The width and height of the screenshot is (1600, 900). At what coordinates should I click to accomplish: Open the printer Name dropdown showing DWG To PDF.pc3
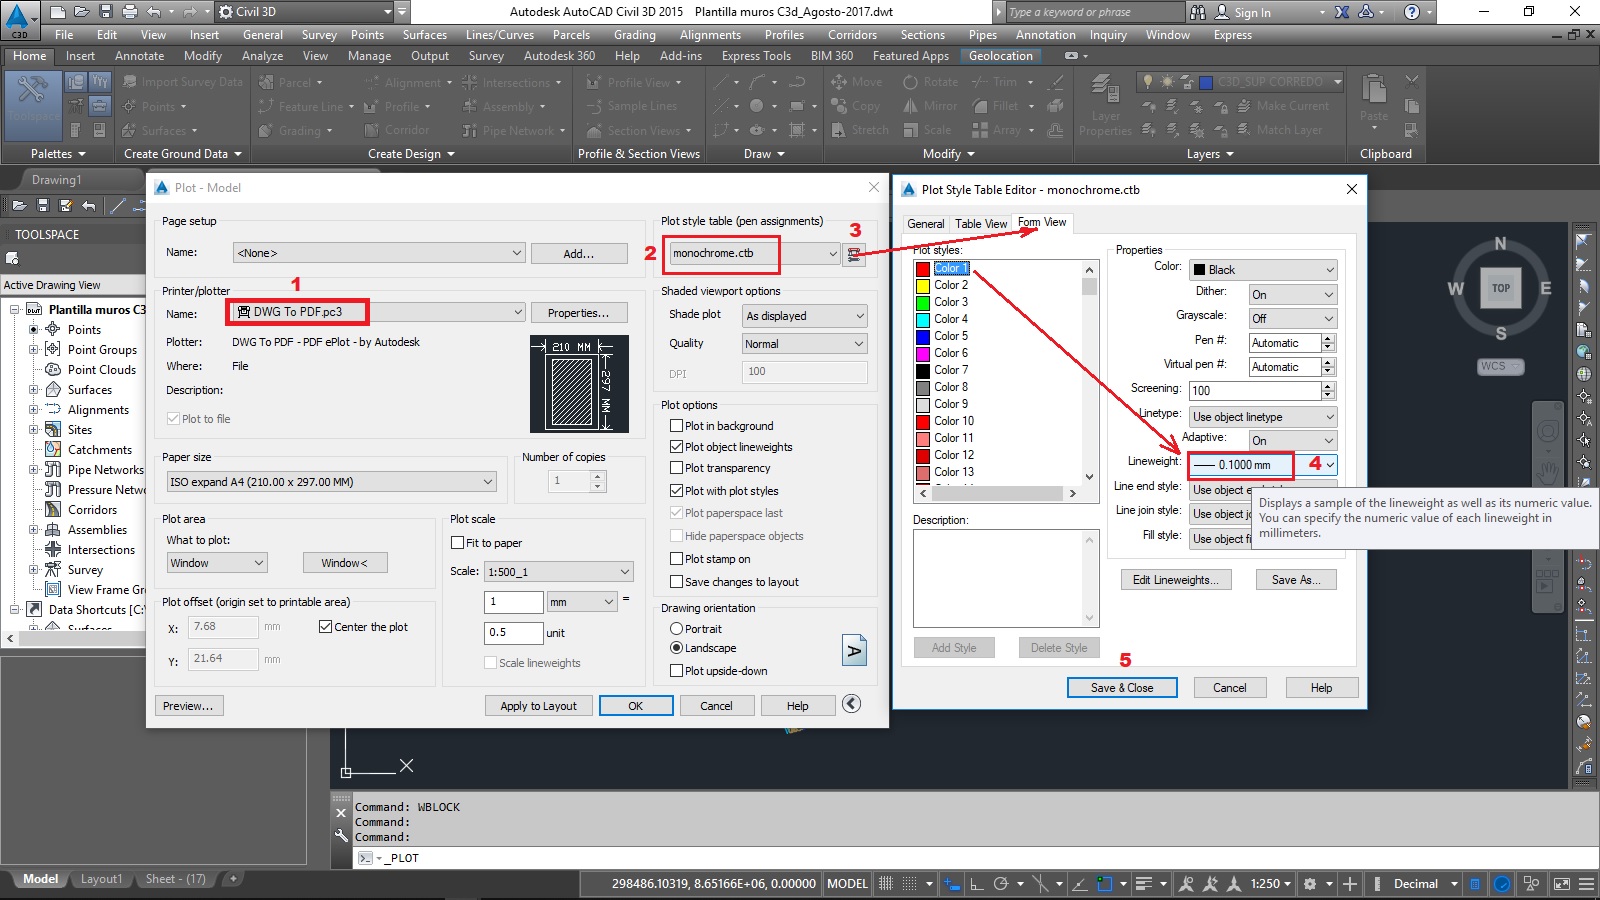click(x=378, y=312)
